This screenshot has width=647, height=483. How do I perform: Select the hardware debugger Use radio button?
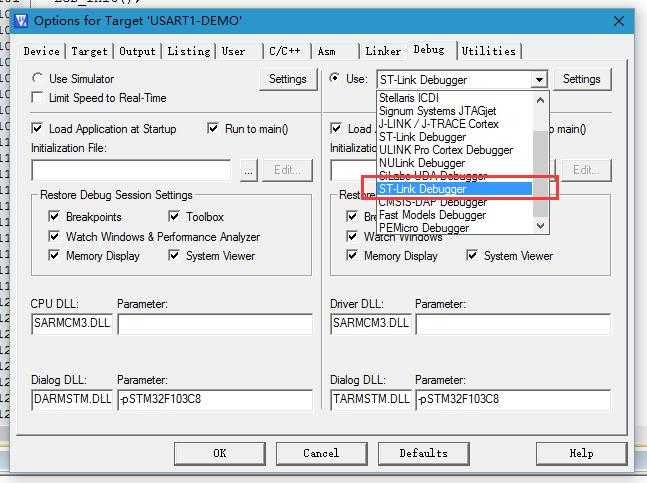tap(335, 78)
